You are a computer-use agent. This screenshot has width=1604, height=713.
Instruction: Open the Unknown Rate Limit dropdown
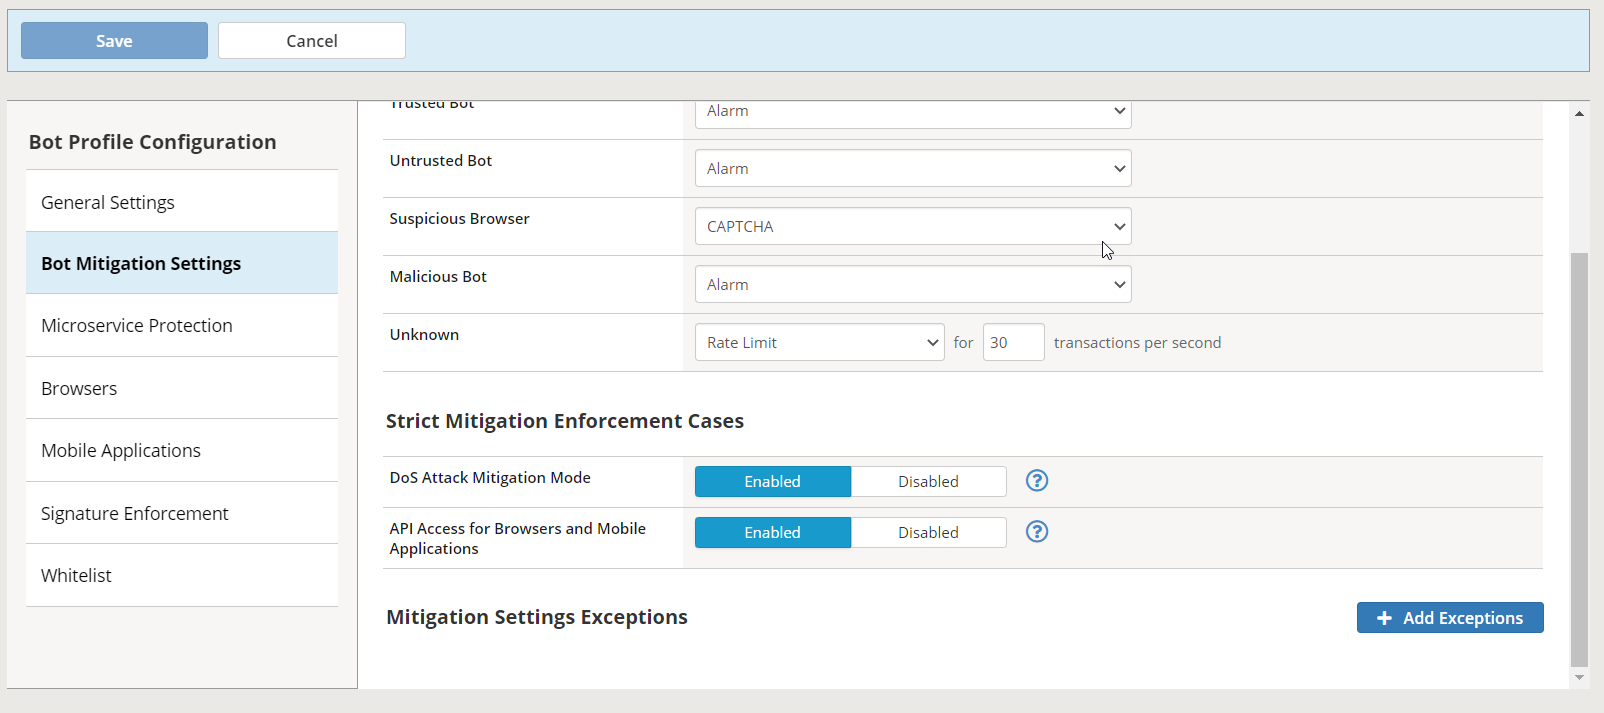[x=819, y=343]
